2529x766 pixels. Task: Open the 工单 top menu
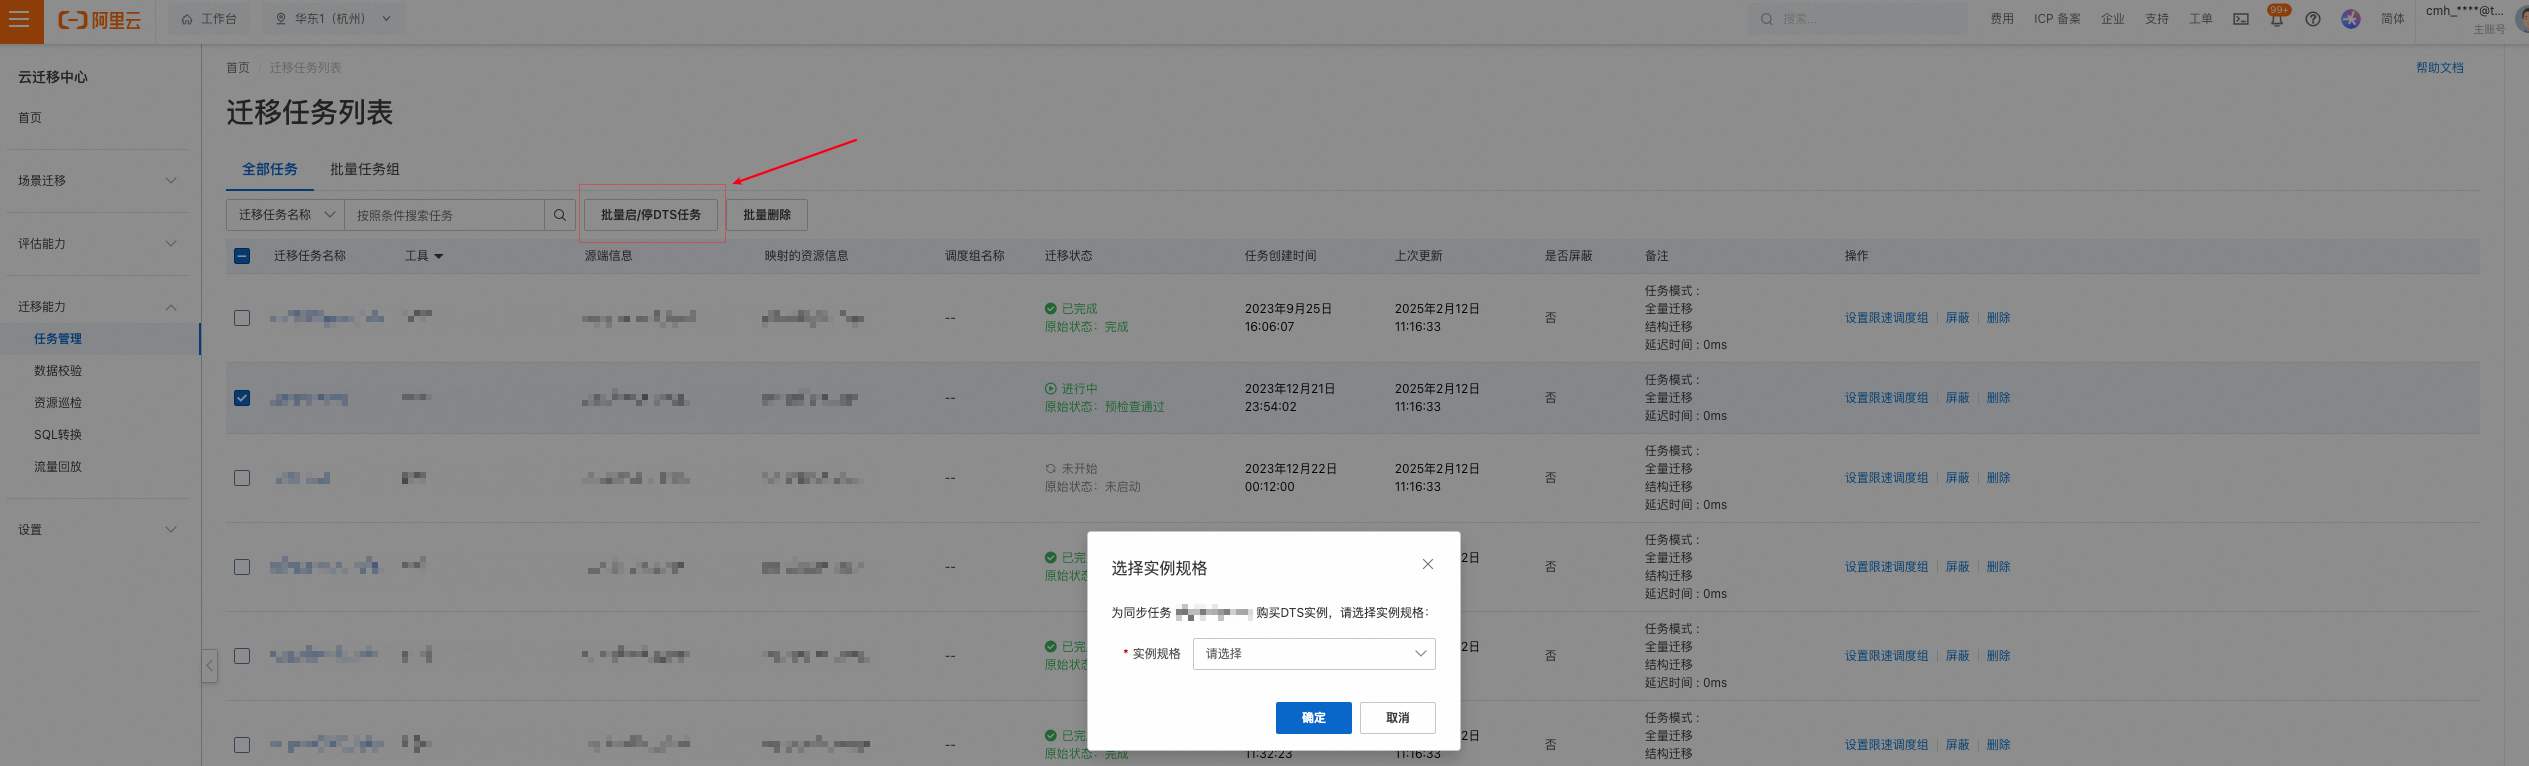[2201, 19]
